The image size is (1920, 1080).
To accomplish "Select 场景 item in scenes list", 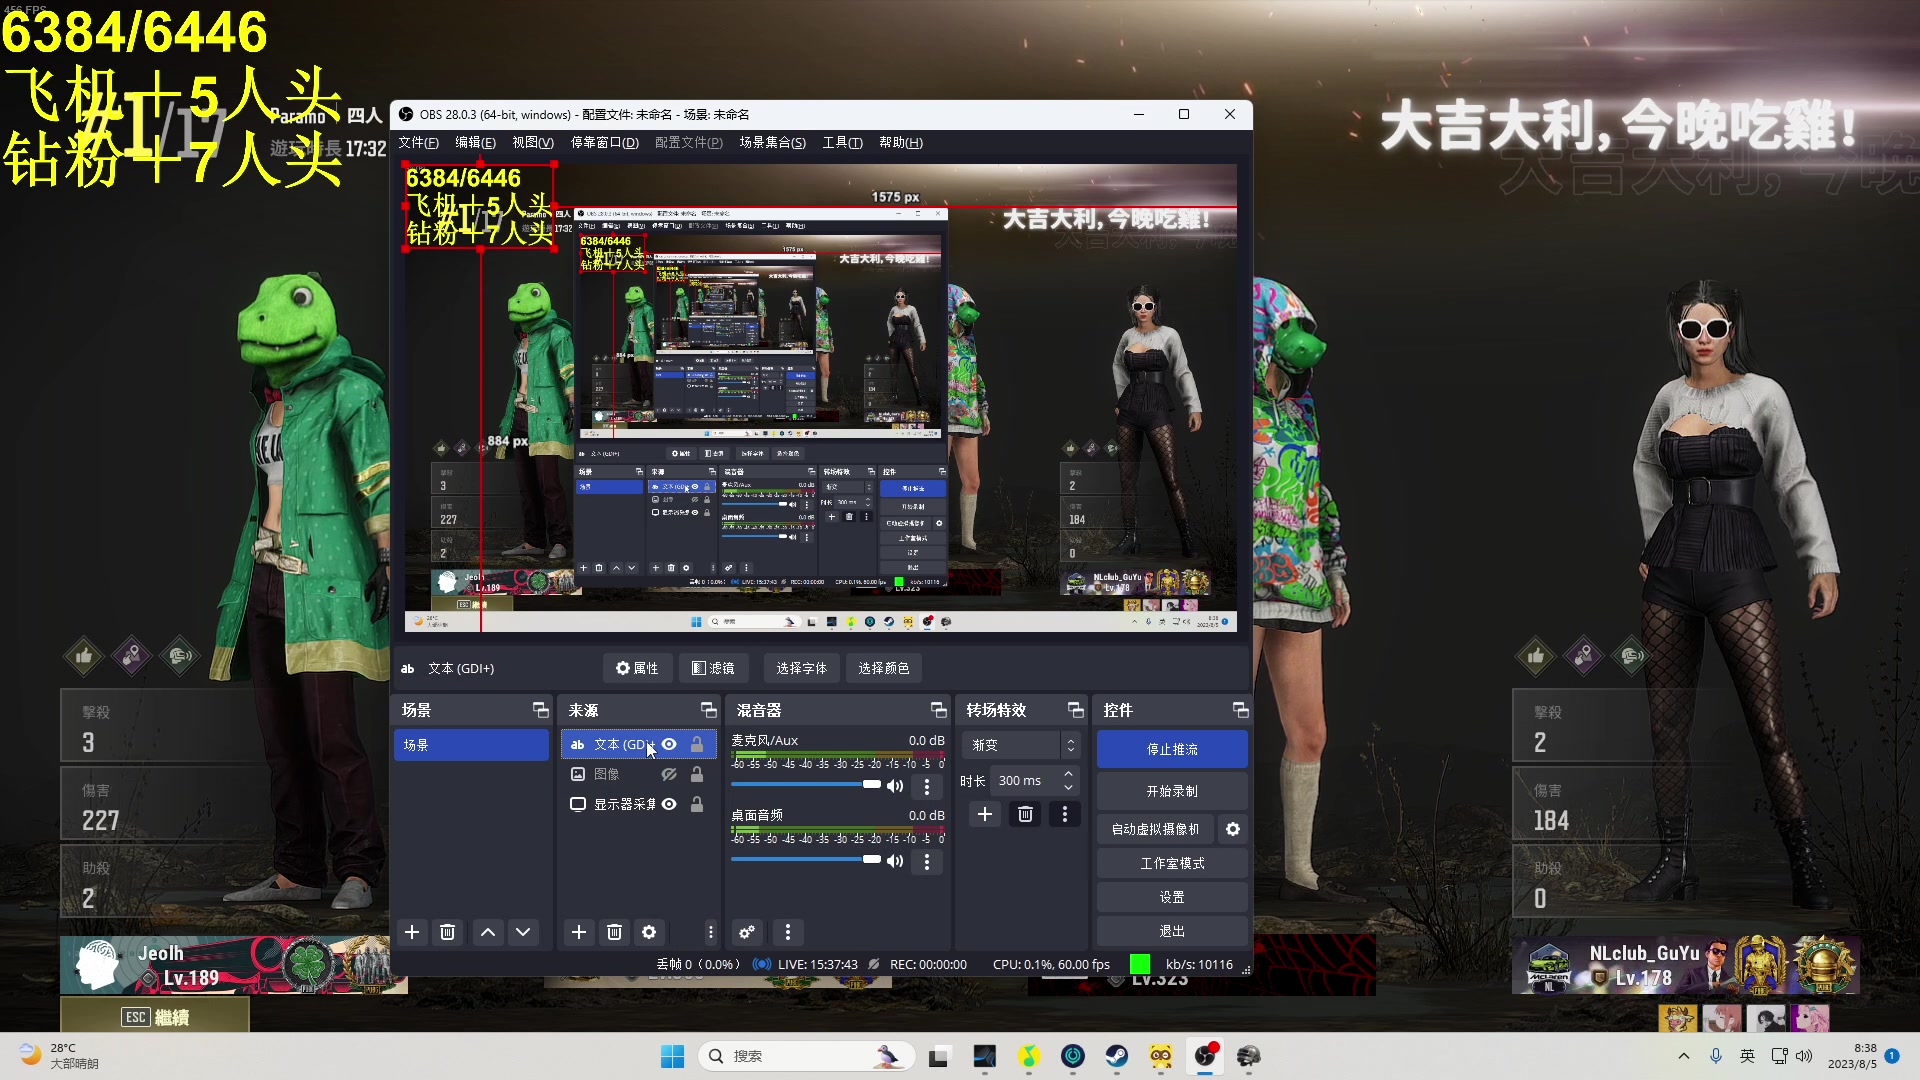I will click(x=471, y=745).
